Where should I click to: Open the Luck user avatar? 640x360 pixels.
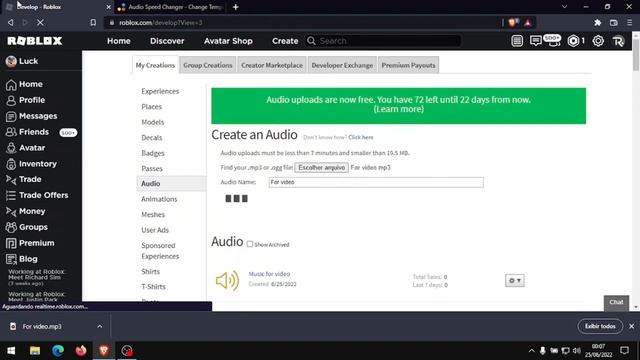point(11,61)
